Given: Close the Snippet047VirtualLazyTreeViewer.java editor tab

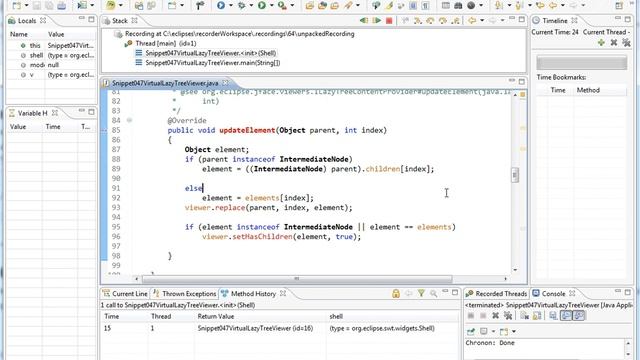Looking at the screenshot, I should pos(225,83).
